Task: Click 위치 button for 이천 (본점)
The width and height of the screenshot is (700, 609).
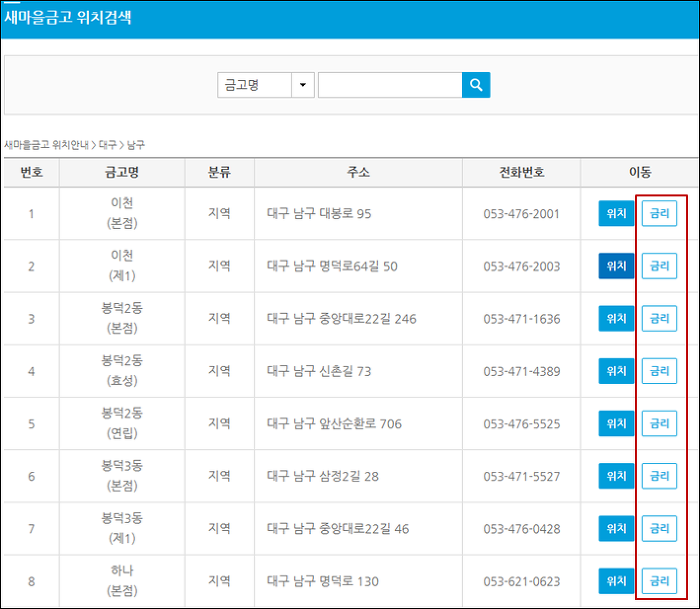Action: point(616,213)
